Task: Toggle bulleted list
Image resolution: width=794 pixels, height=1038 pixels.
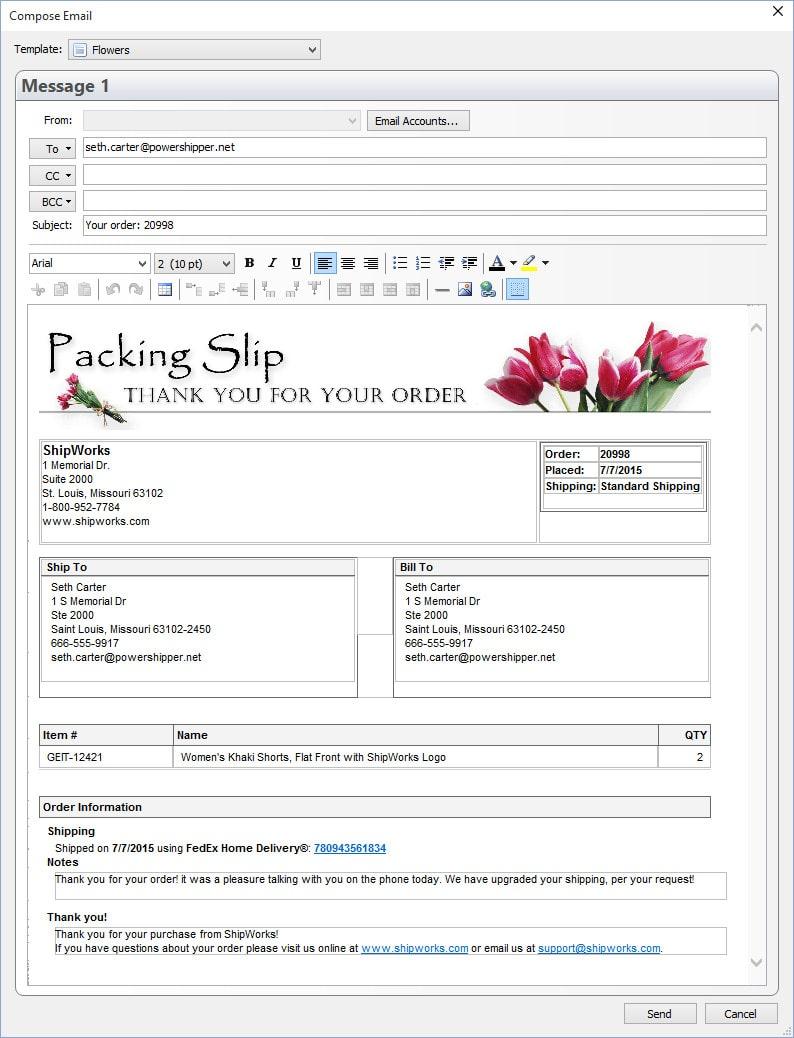Action: [x=399, y=263]
